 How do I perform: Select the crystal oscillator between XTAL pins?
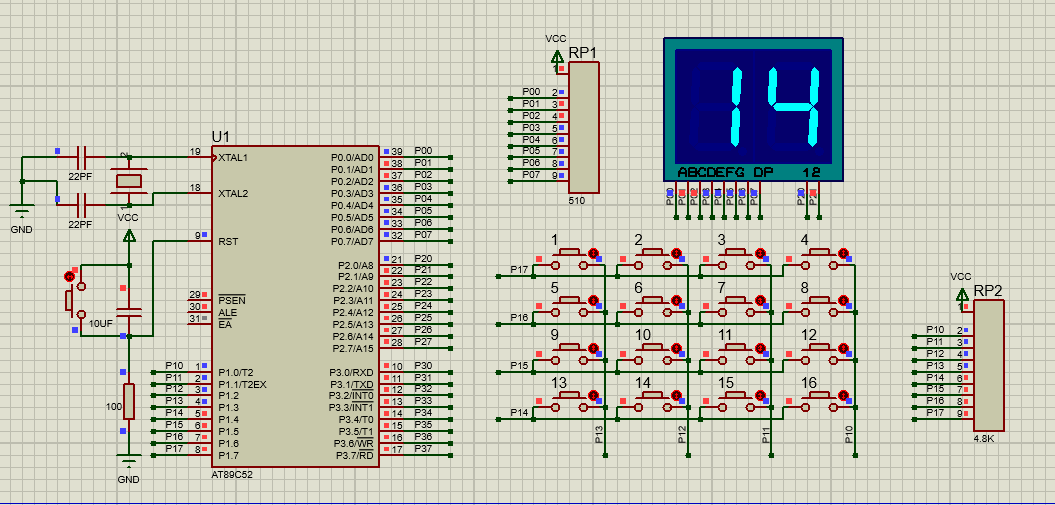click(128, 180)
